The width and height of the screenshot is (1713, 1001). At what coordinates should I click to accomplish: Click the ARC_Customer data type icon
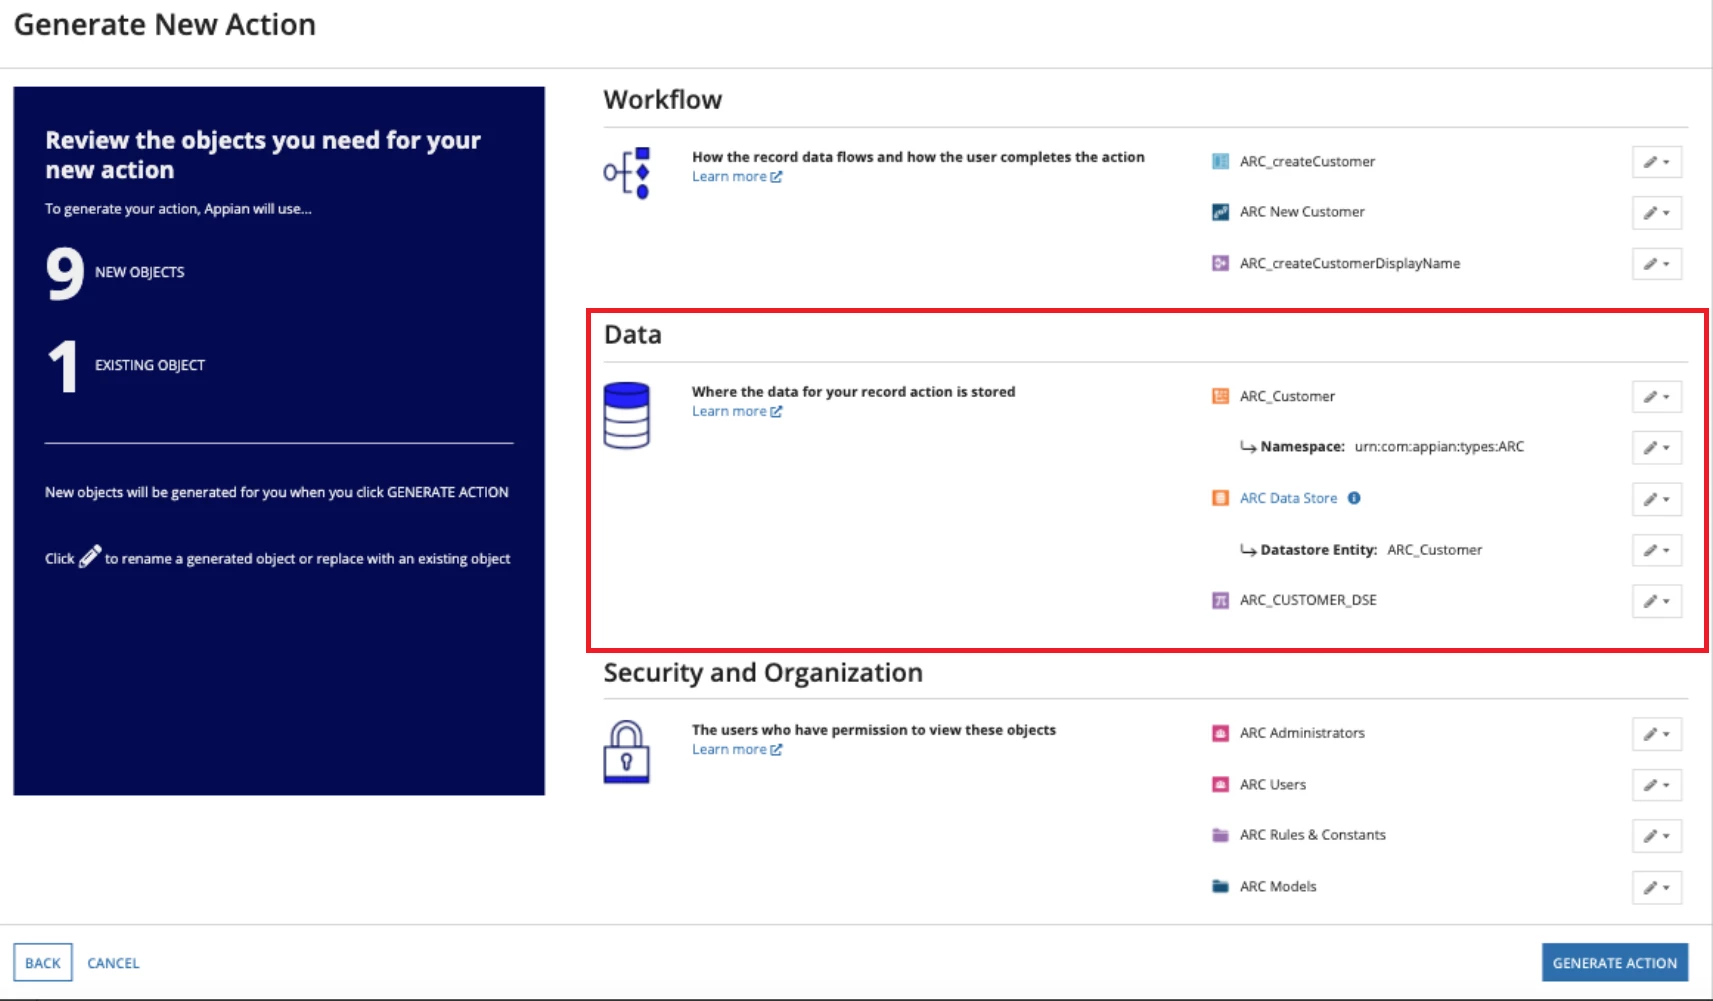[1220, 397]
